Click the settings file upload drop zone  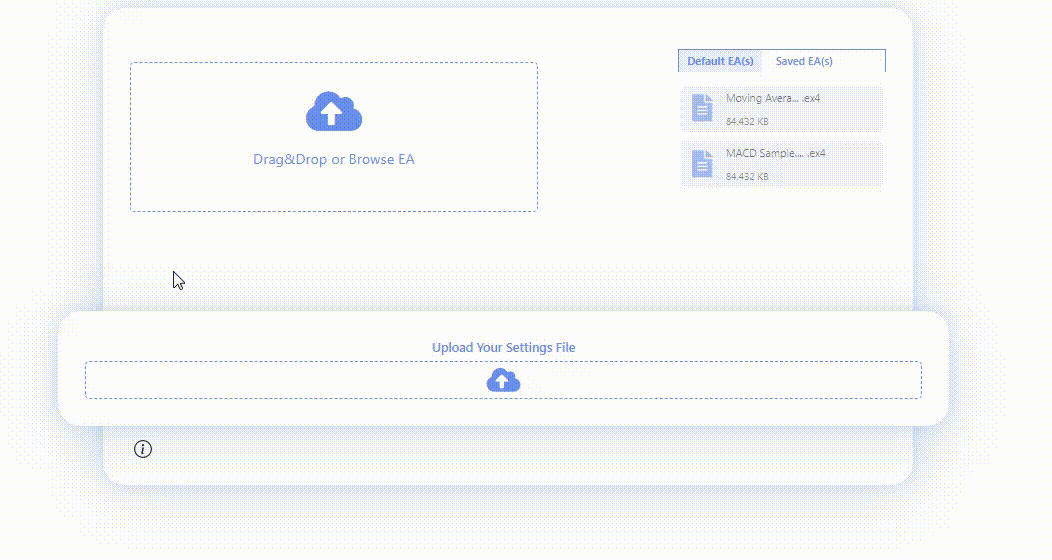tap(503, 380)
